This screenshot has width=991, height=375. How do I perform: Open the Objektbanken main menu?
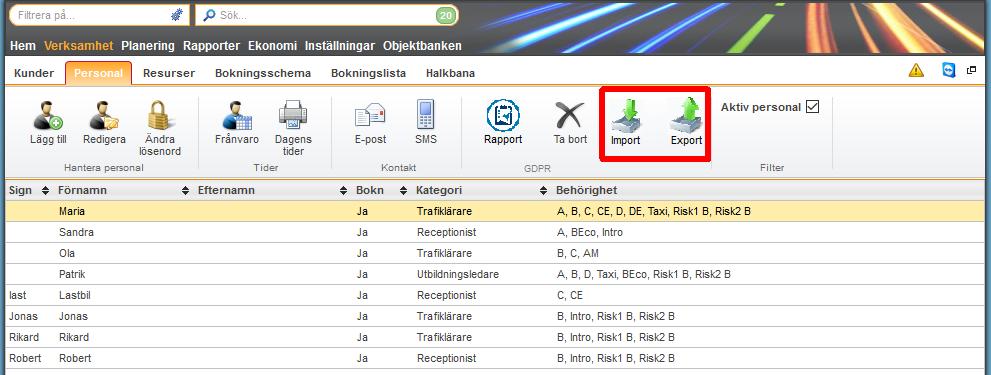click(422, 46)
